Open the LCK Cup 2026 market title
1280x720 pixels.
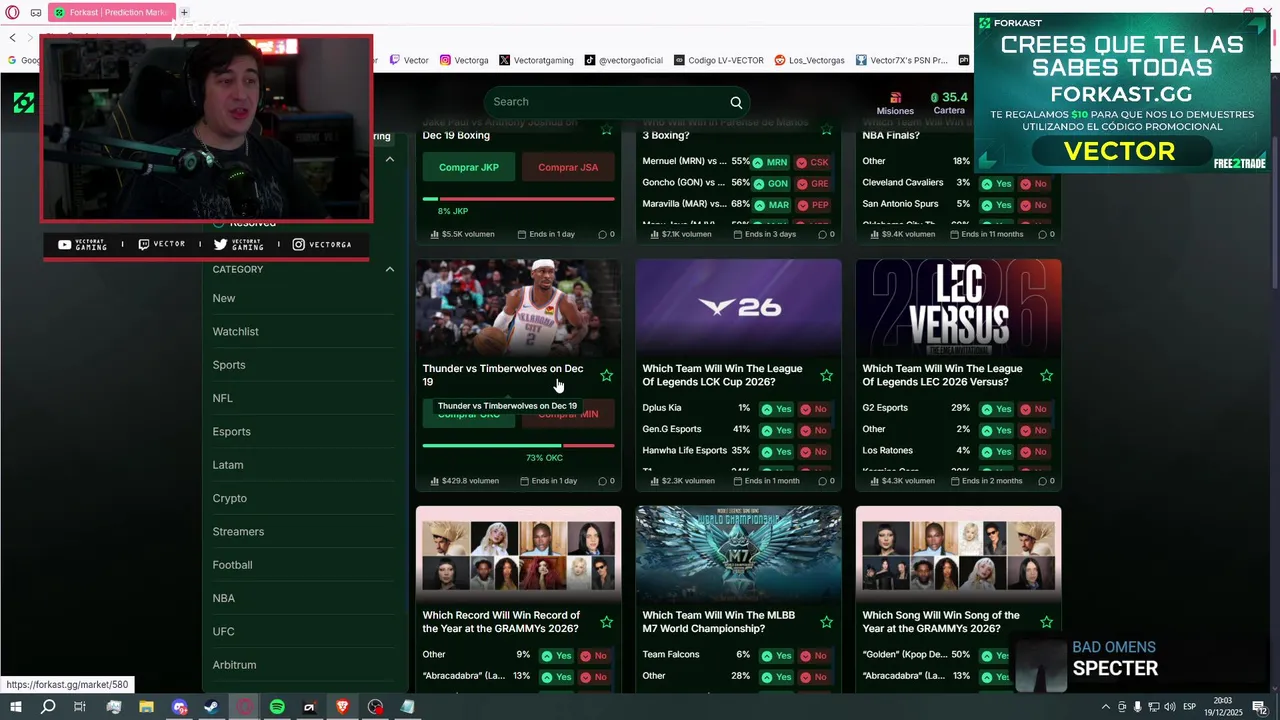(x=722, y=375)
